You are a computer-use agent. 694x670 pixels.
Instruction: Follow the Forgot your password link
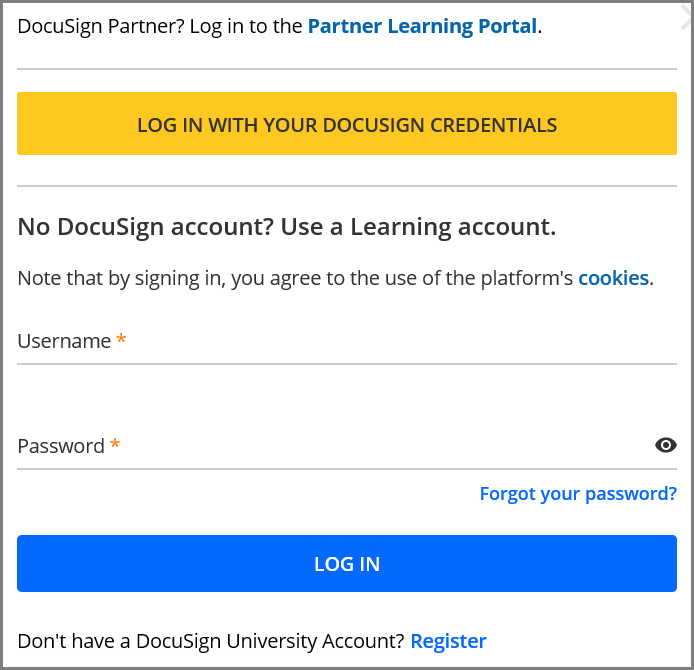(x=578, y=494)
